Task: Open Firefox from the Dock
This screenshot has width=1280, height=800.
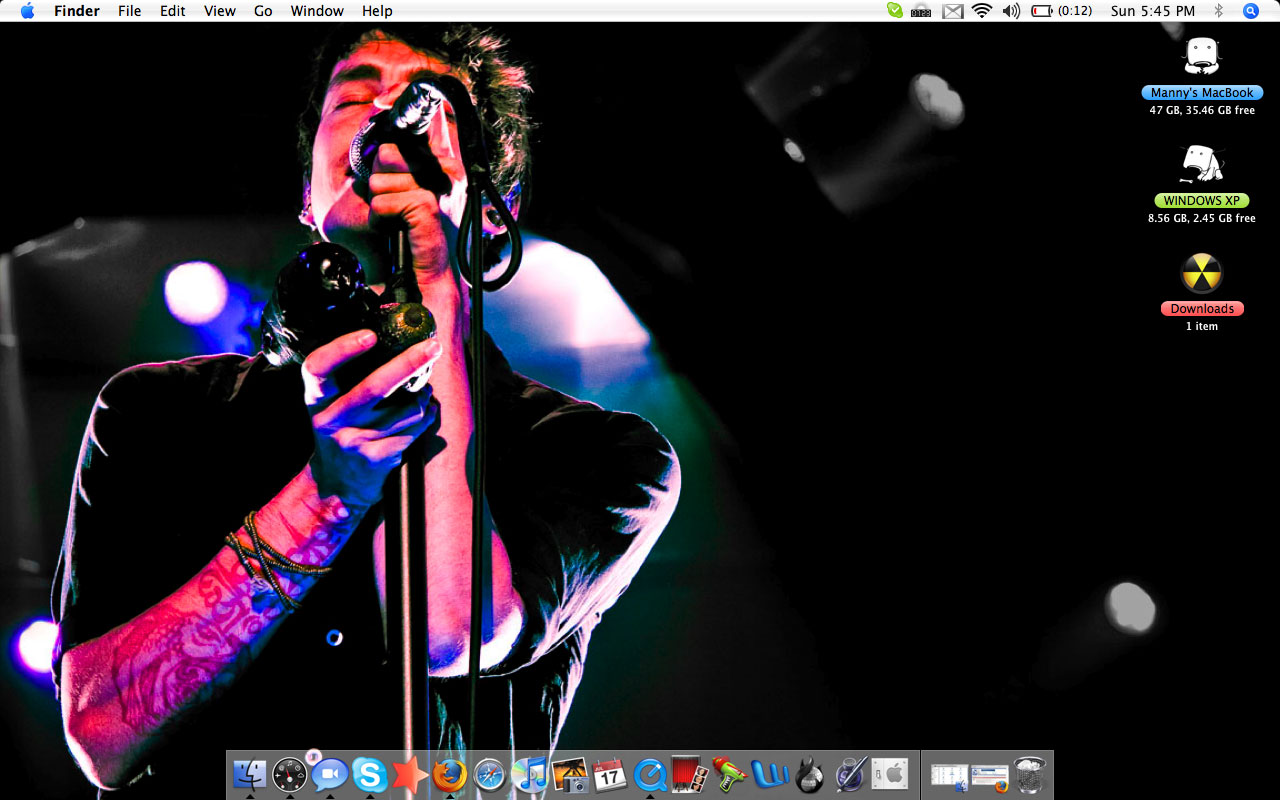Action: (450, 774)
